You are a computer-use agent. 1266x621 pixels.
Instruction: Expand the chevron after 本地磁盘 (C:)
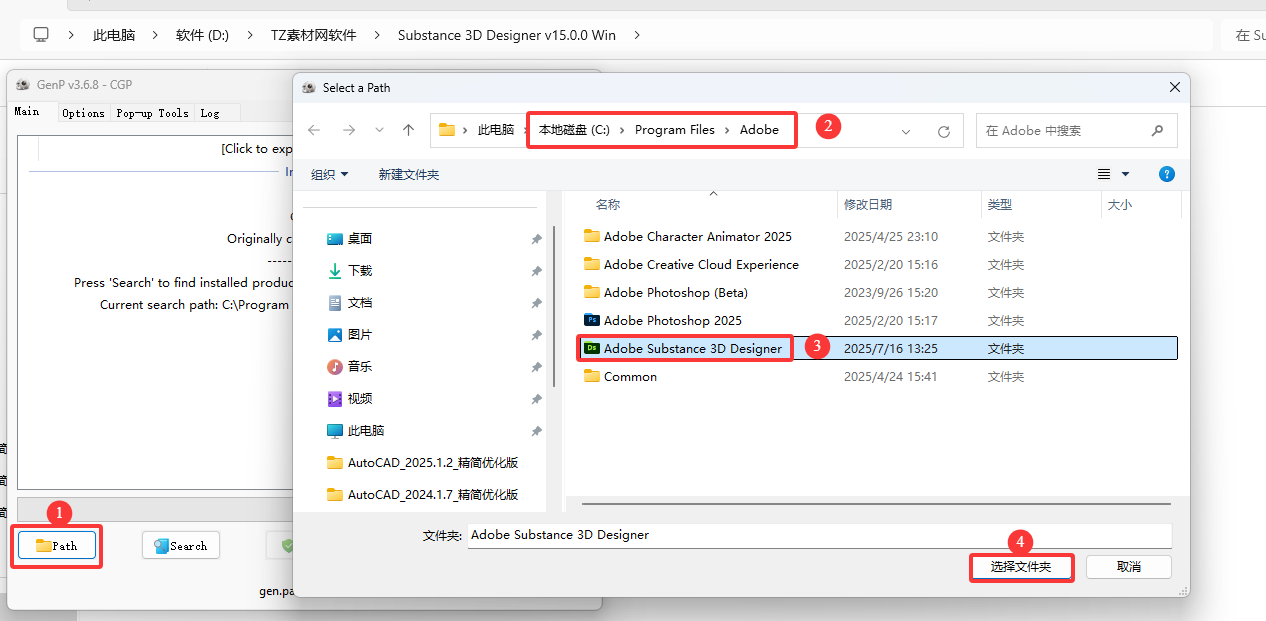pyautogui.click(x=622, y=130)
